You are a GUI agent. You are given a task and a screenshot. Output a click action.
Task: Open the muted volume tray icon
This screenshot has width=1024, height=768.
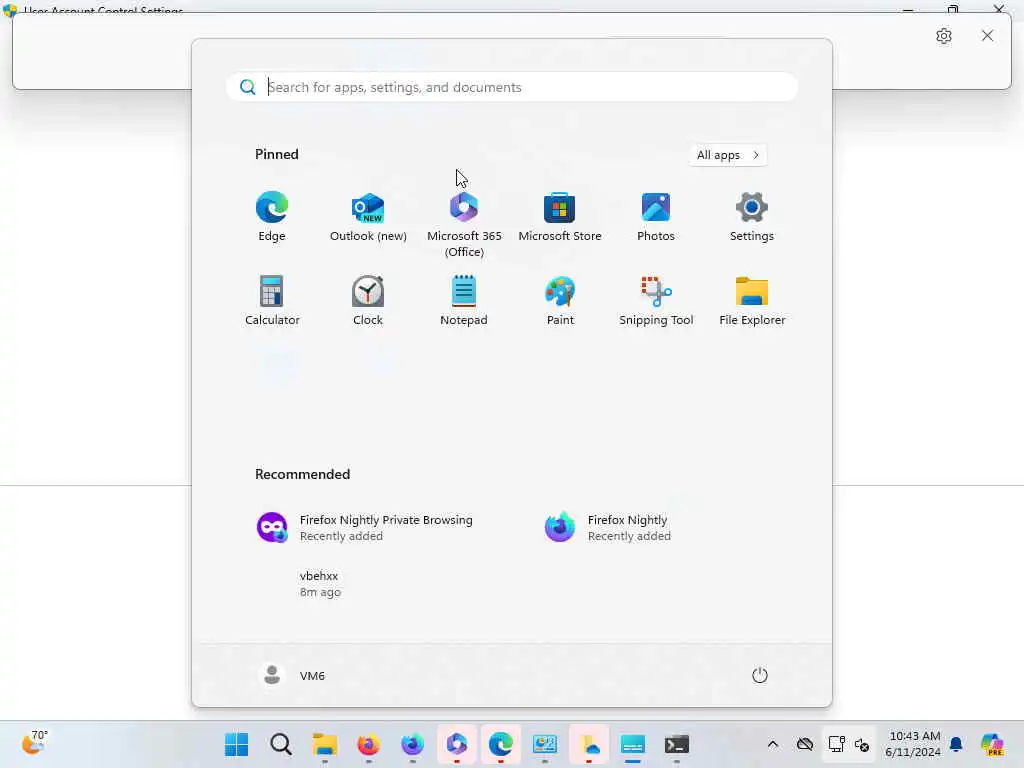pos(861,744)
